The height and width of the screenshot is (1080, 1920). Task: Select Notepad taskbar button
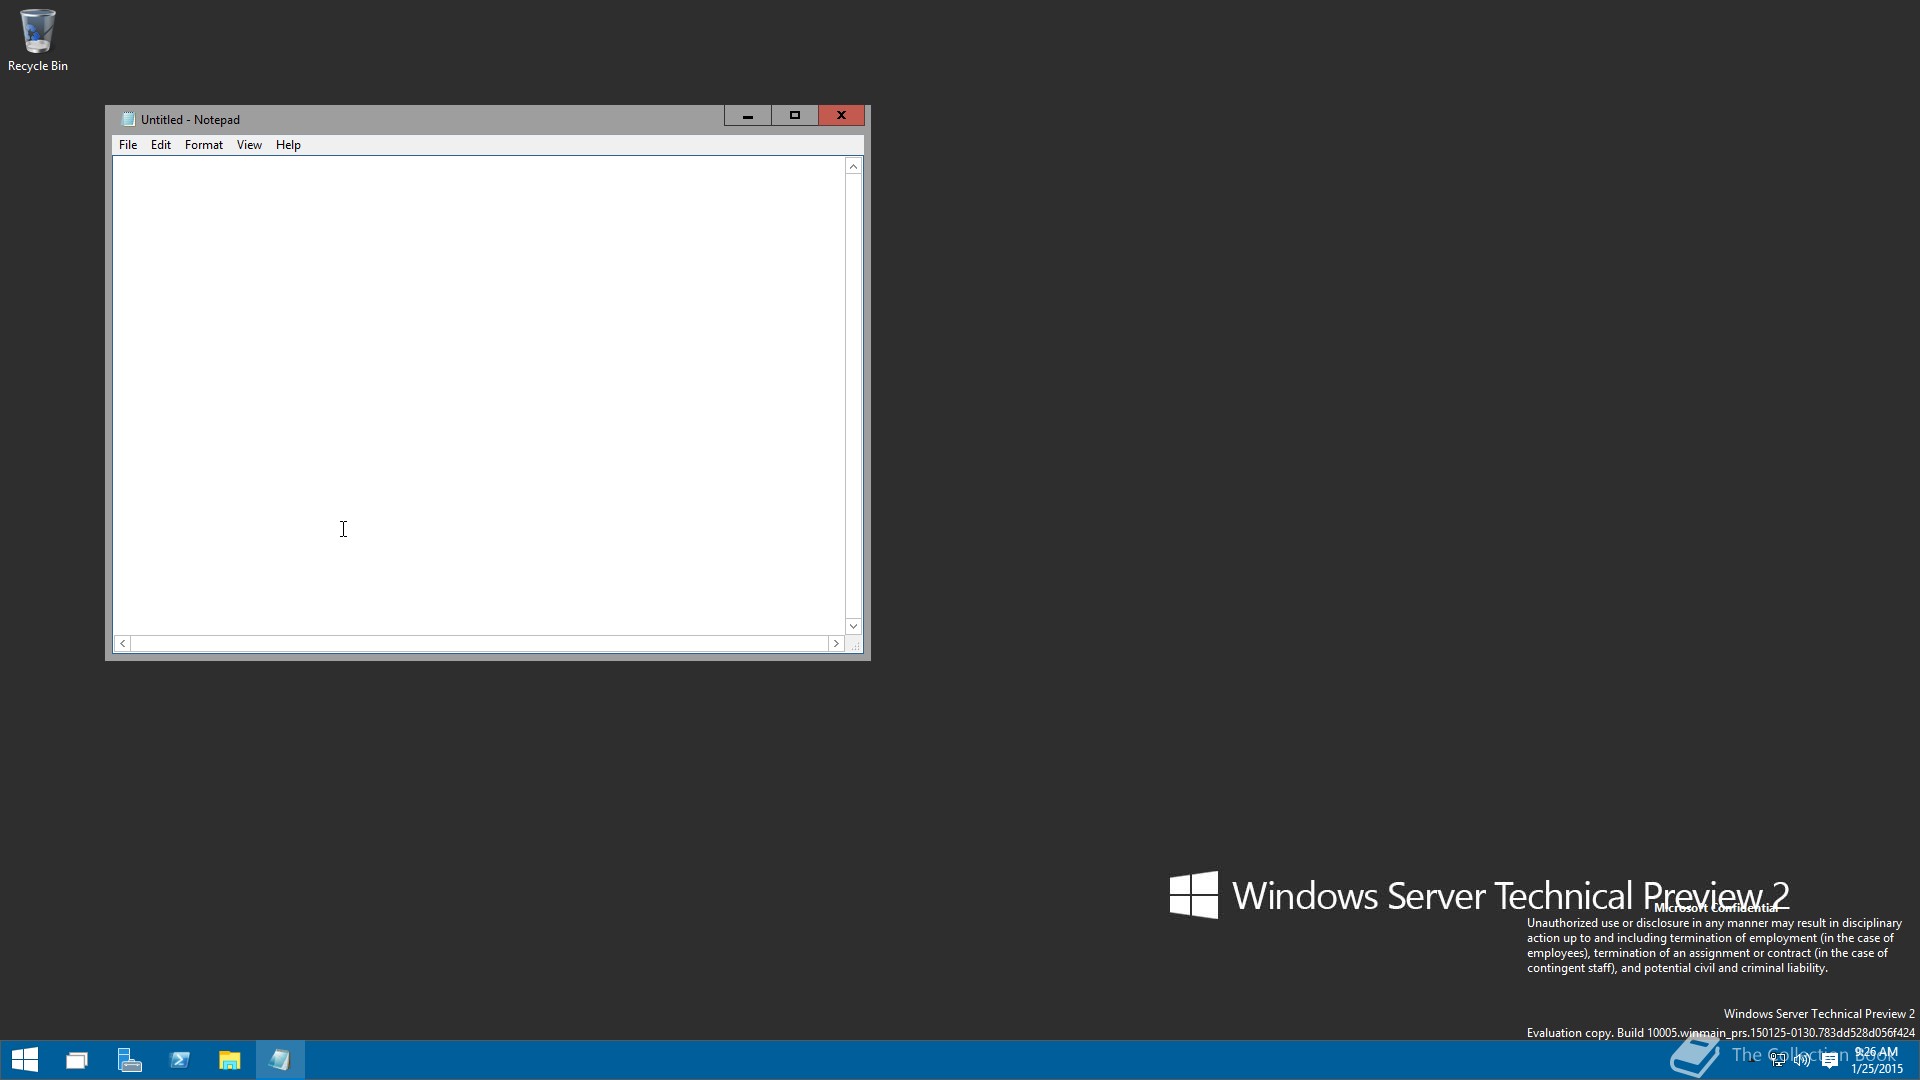[280, 1060]
